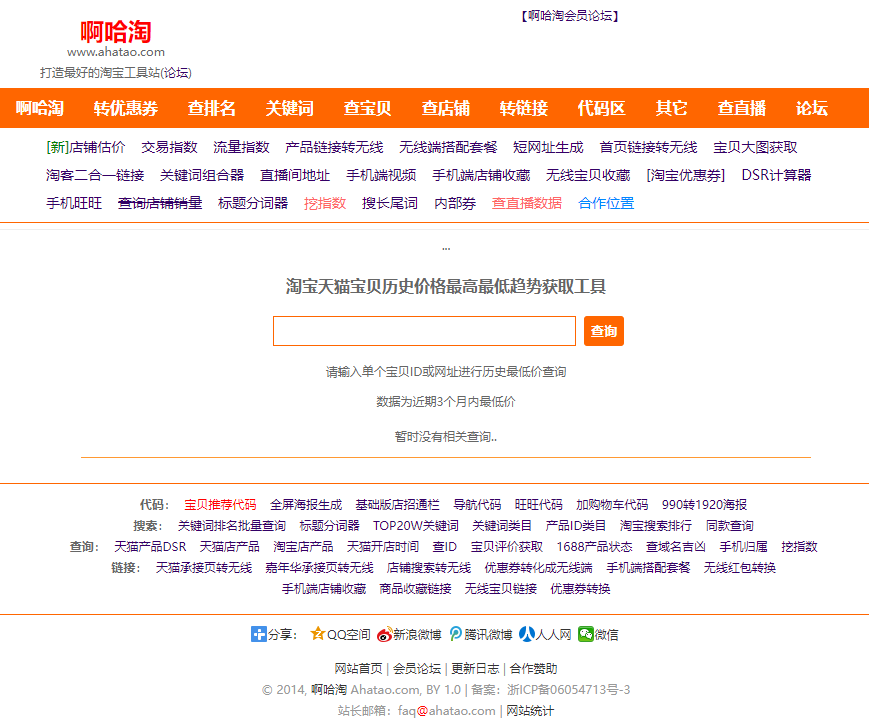Open the [新]店铺估价 tool link

click(86, 147)
